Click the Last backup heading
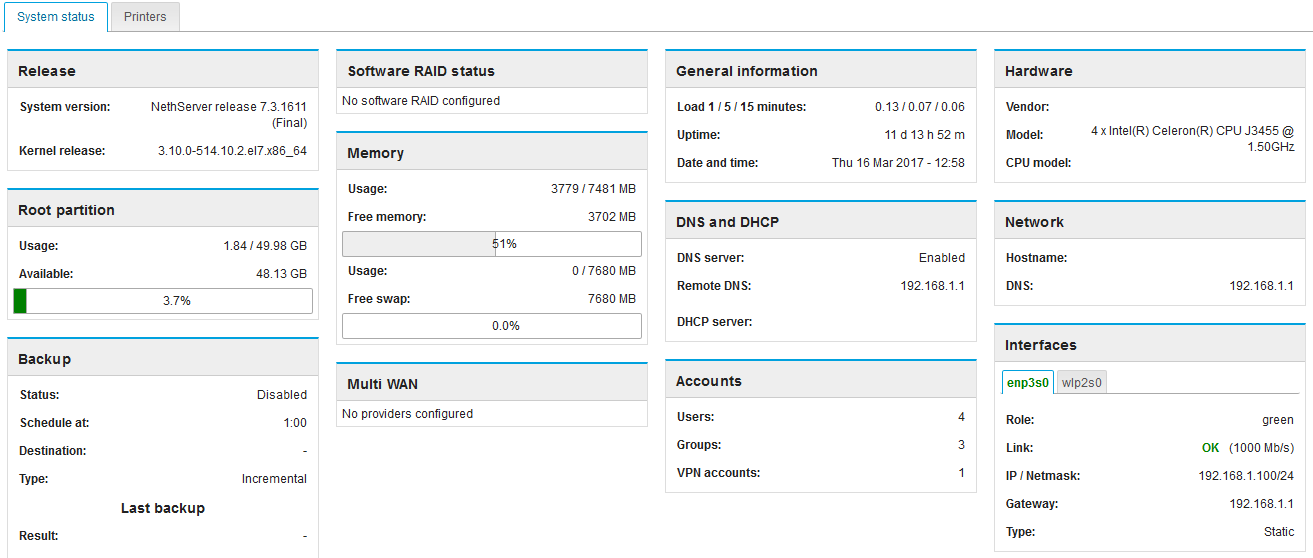This screenshot has height=558, width=1313. [163, 508]
